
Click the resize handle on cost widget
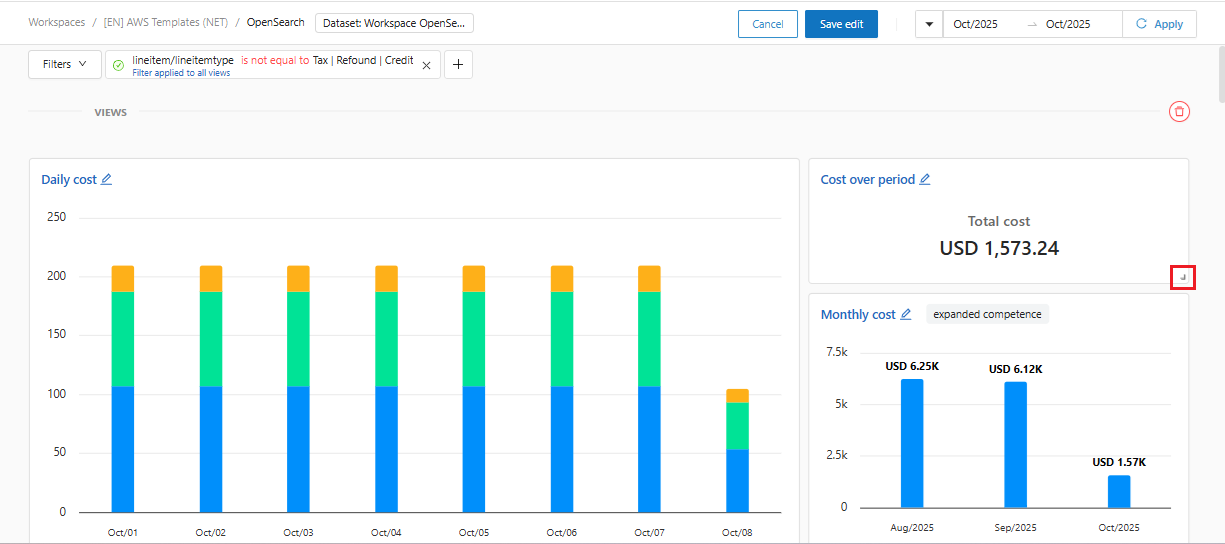1183,277
